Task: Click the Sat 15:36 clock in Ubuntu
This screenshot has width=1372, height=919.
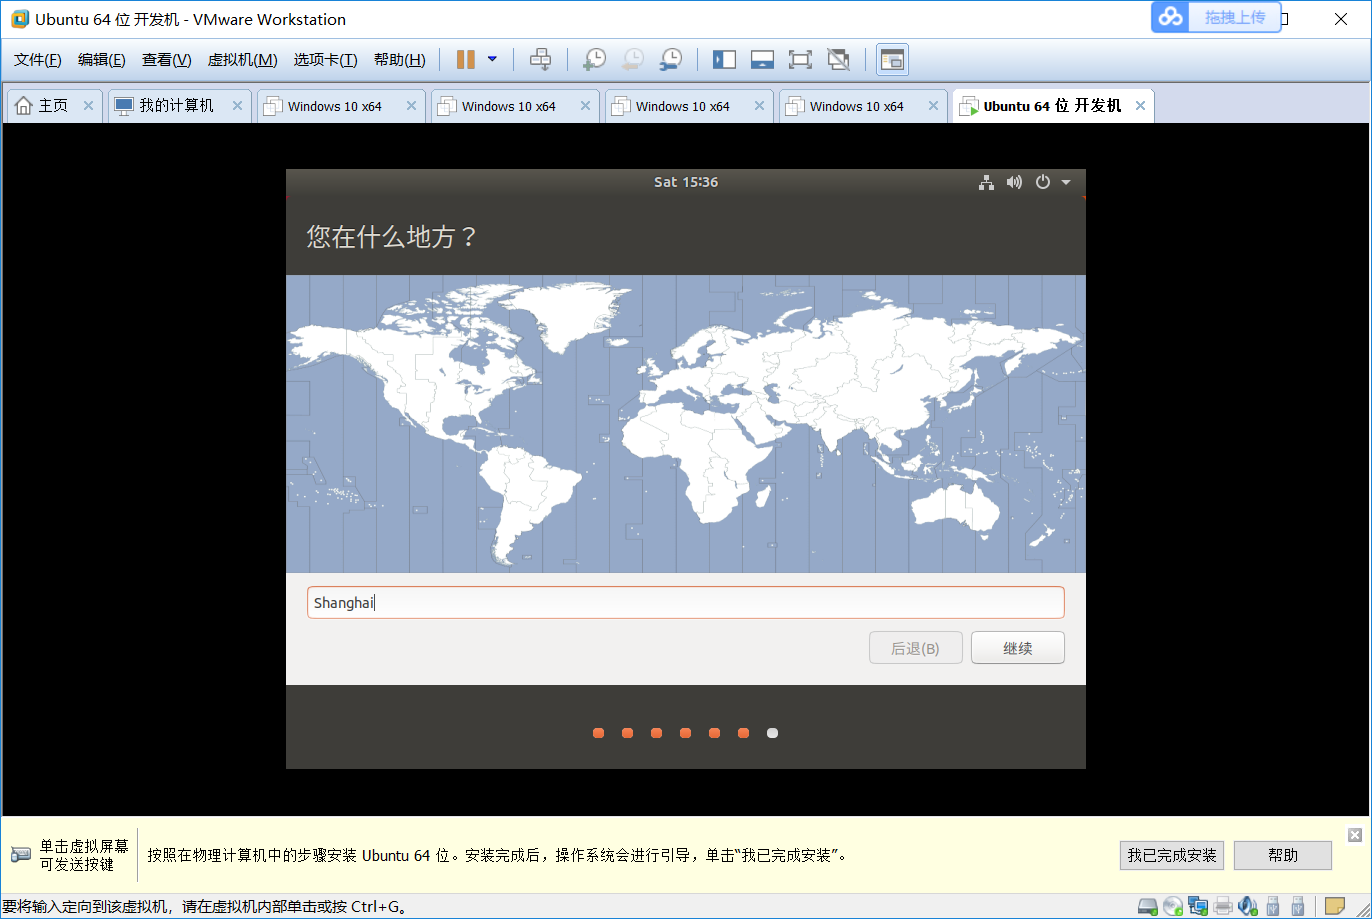Action: [x=686, y=182]
